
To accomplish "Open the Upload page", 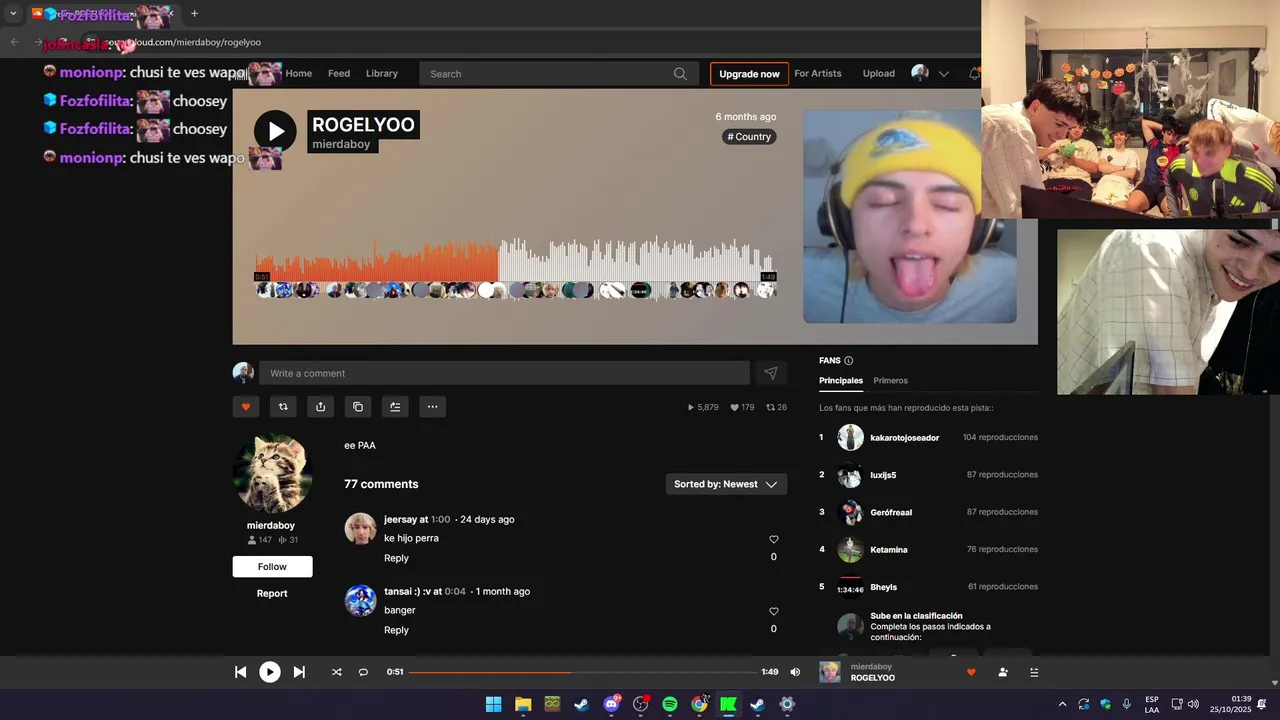I will (879, 73).
